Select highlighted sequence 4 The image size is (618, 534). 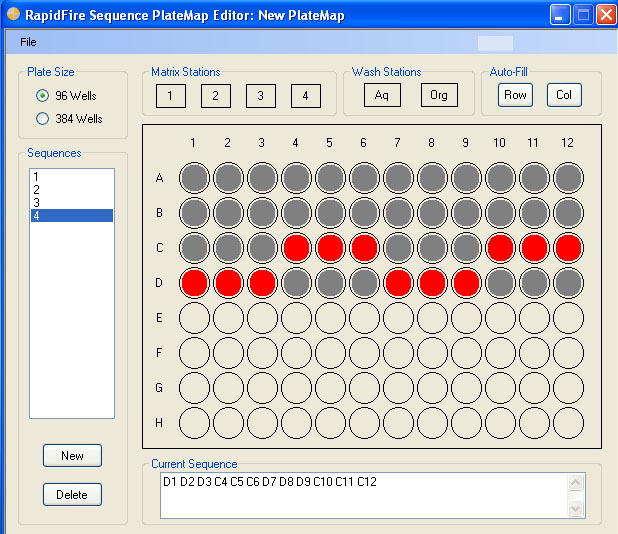pyautogui.click(x=72, y=216)
